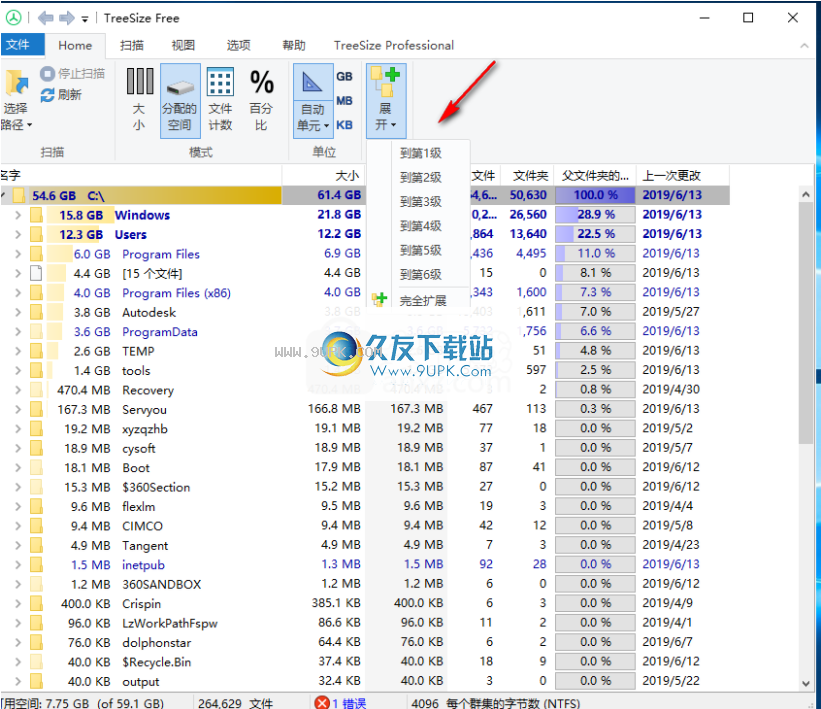Click the Servyou folder icon
The height and width of the screenshot is (709, 821).
pyautogui.click(x=36, y=409)
